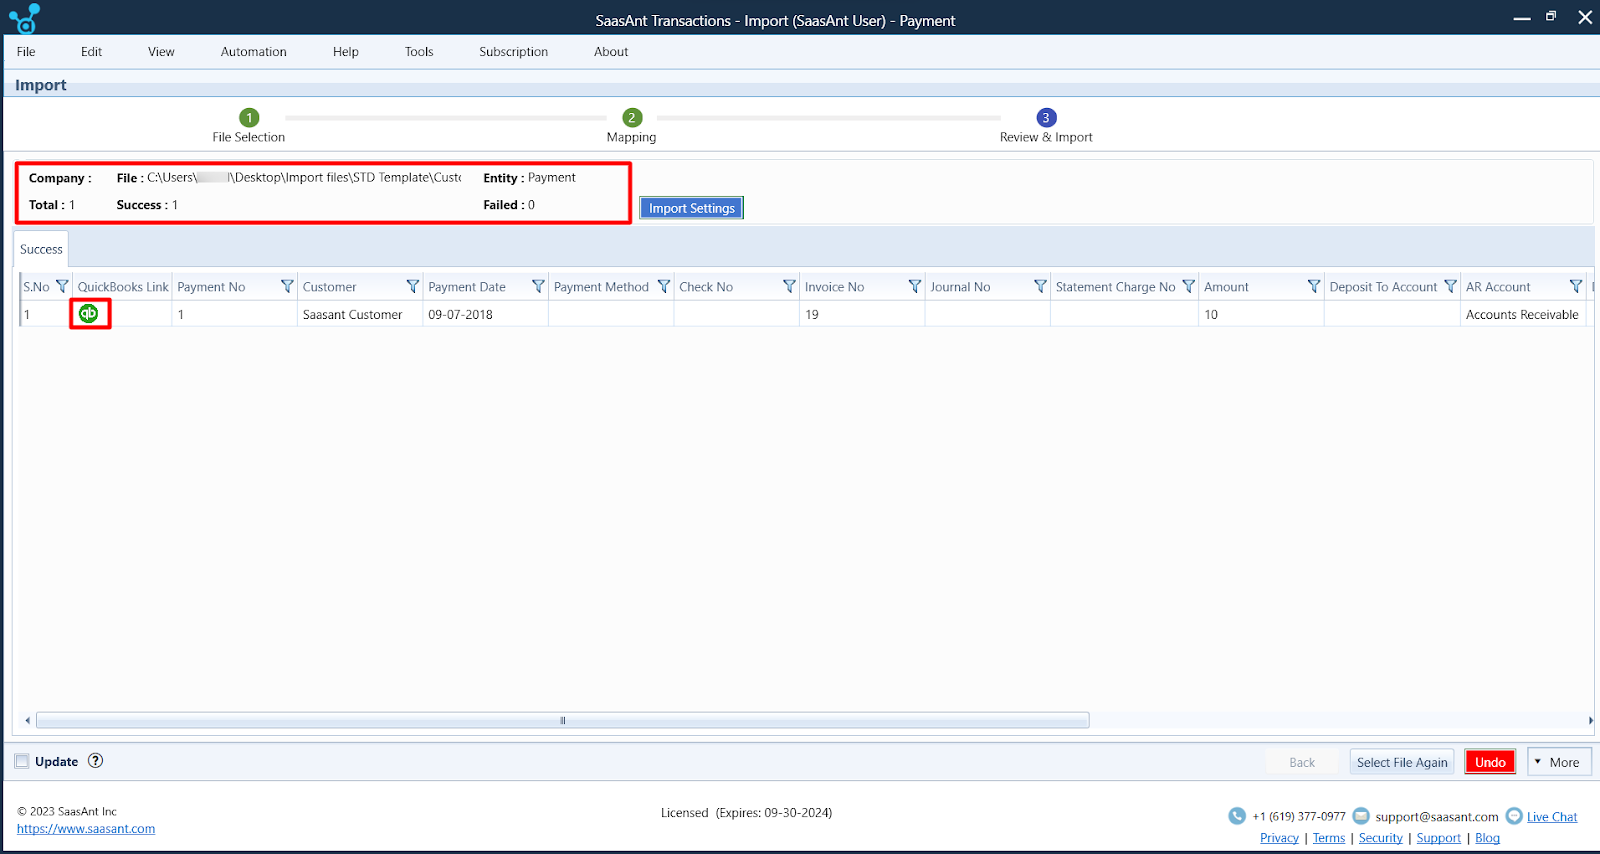Select the 09-07-2018 payment date cell

pyautogui.click(x=485, y=314)
